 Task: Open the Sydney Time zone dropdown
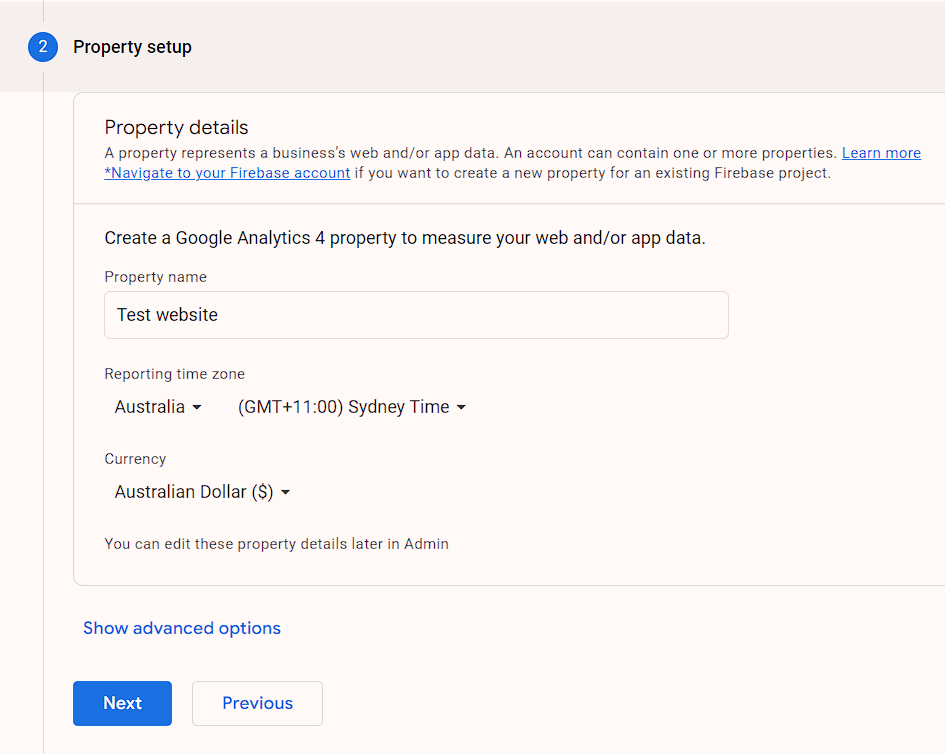(352, 407)
